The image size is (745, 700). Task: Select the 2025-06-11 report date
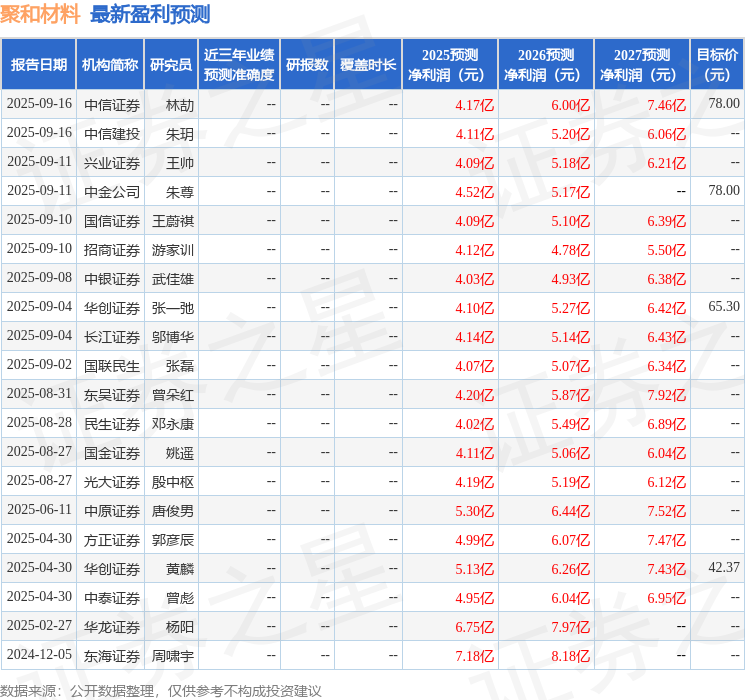[x=39, y=509]
